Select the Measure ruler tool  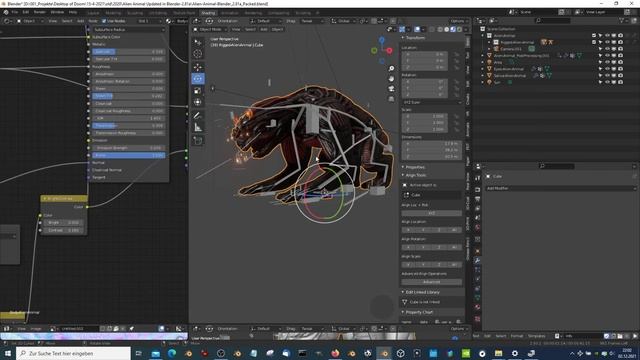click(x=198, y=127)
